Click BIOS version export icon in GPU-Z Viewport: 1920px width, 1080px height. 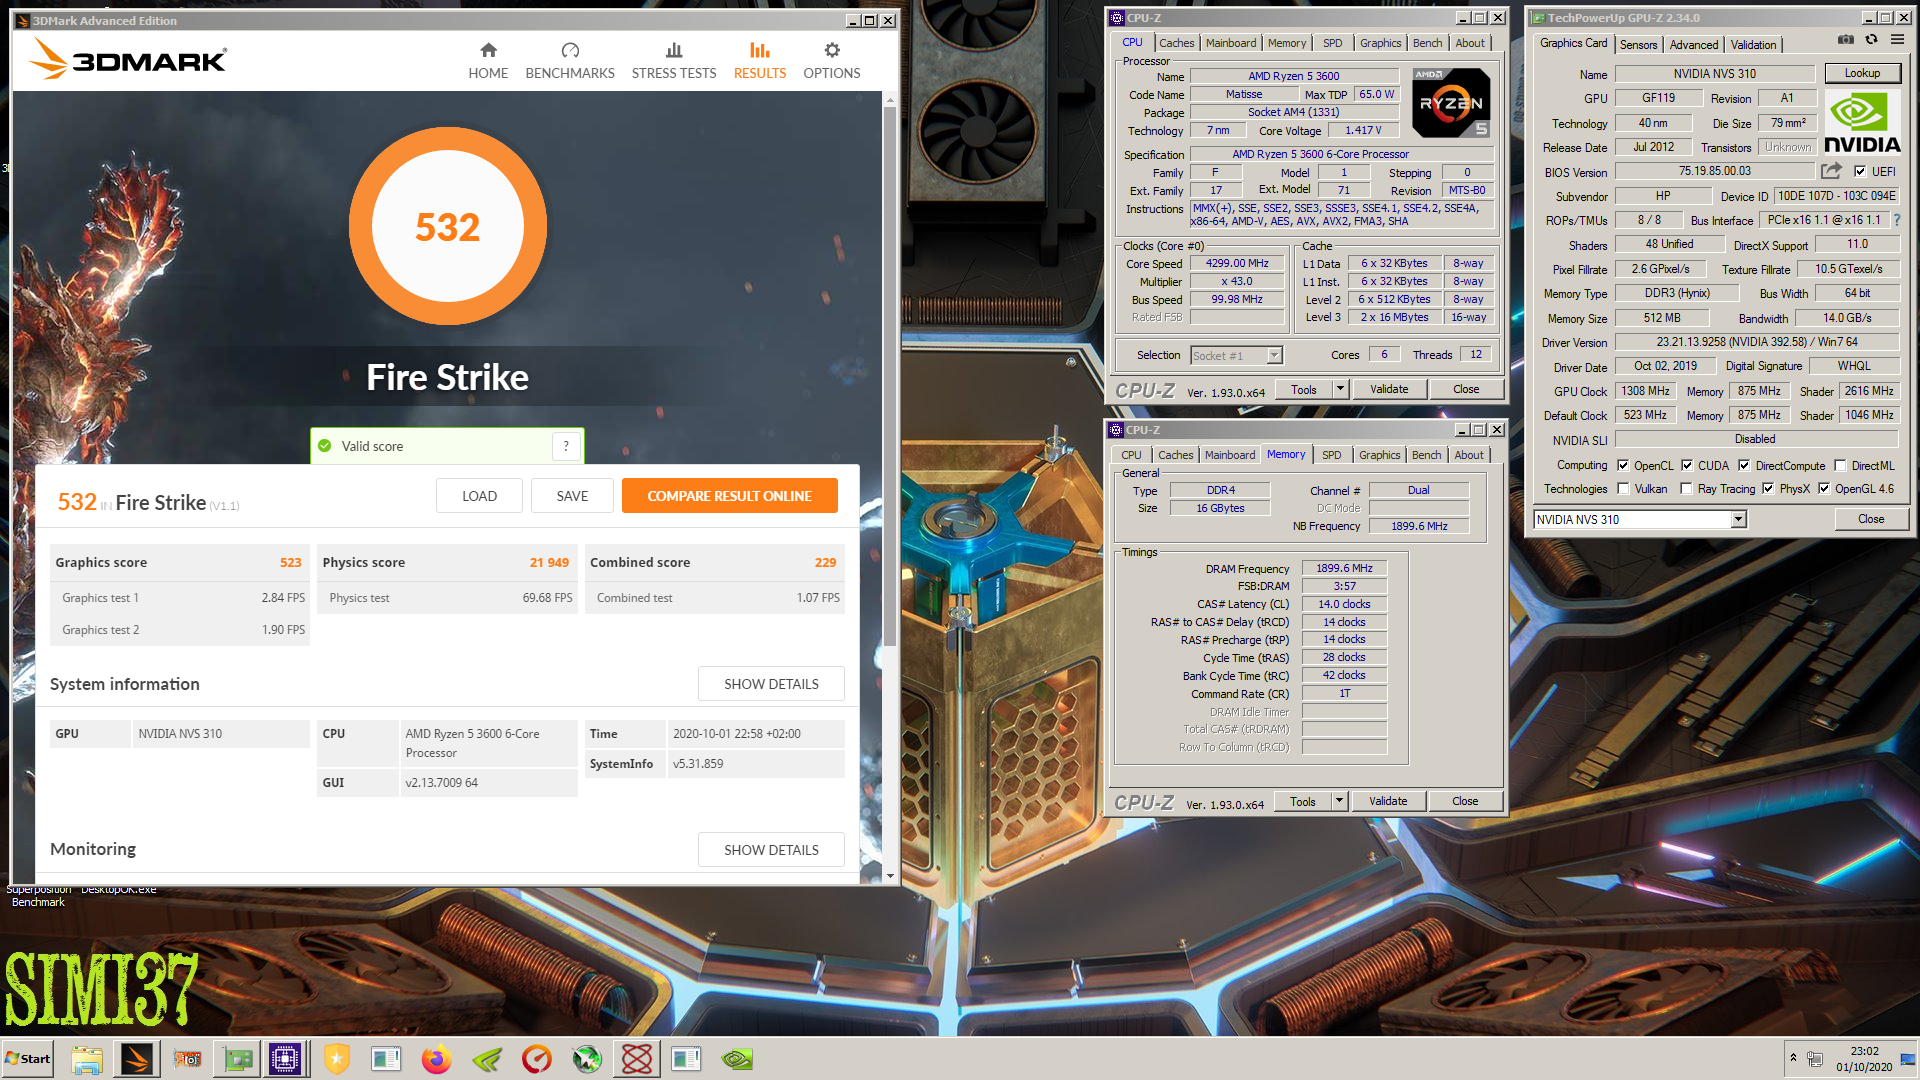point(1831,171)
